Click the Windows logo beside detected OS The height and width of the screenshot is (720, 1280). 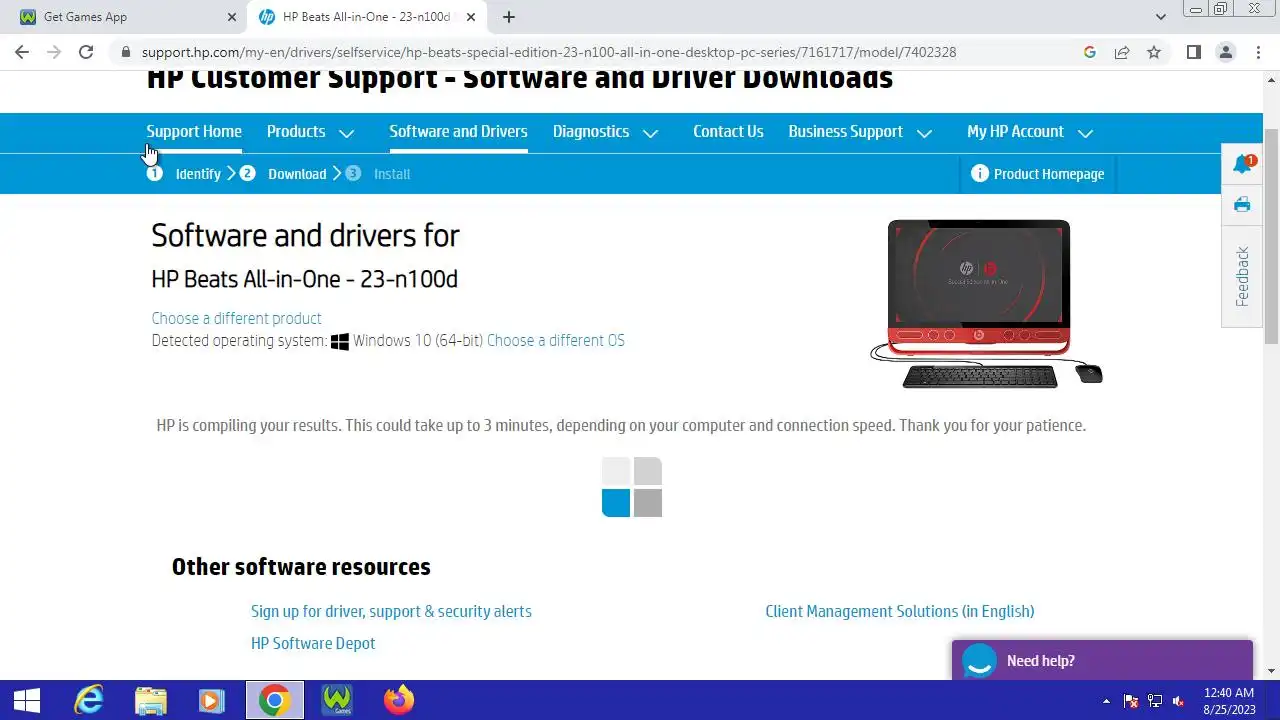(340, 341)
